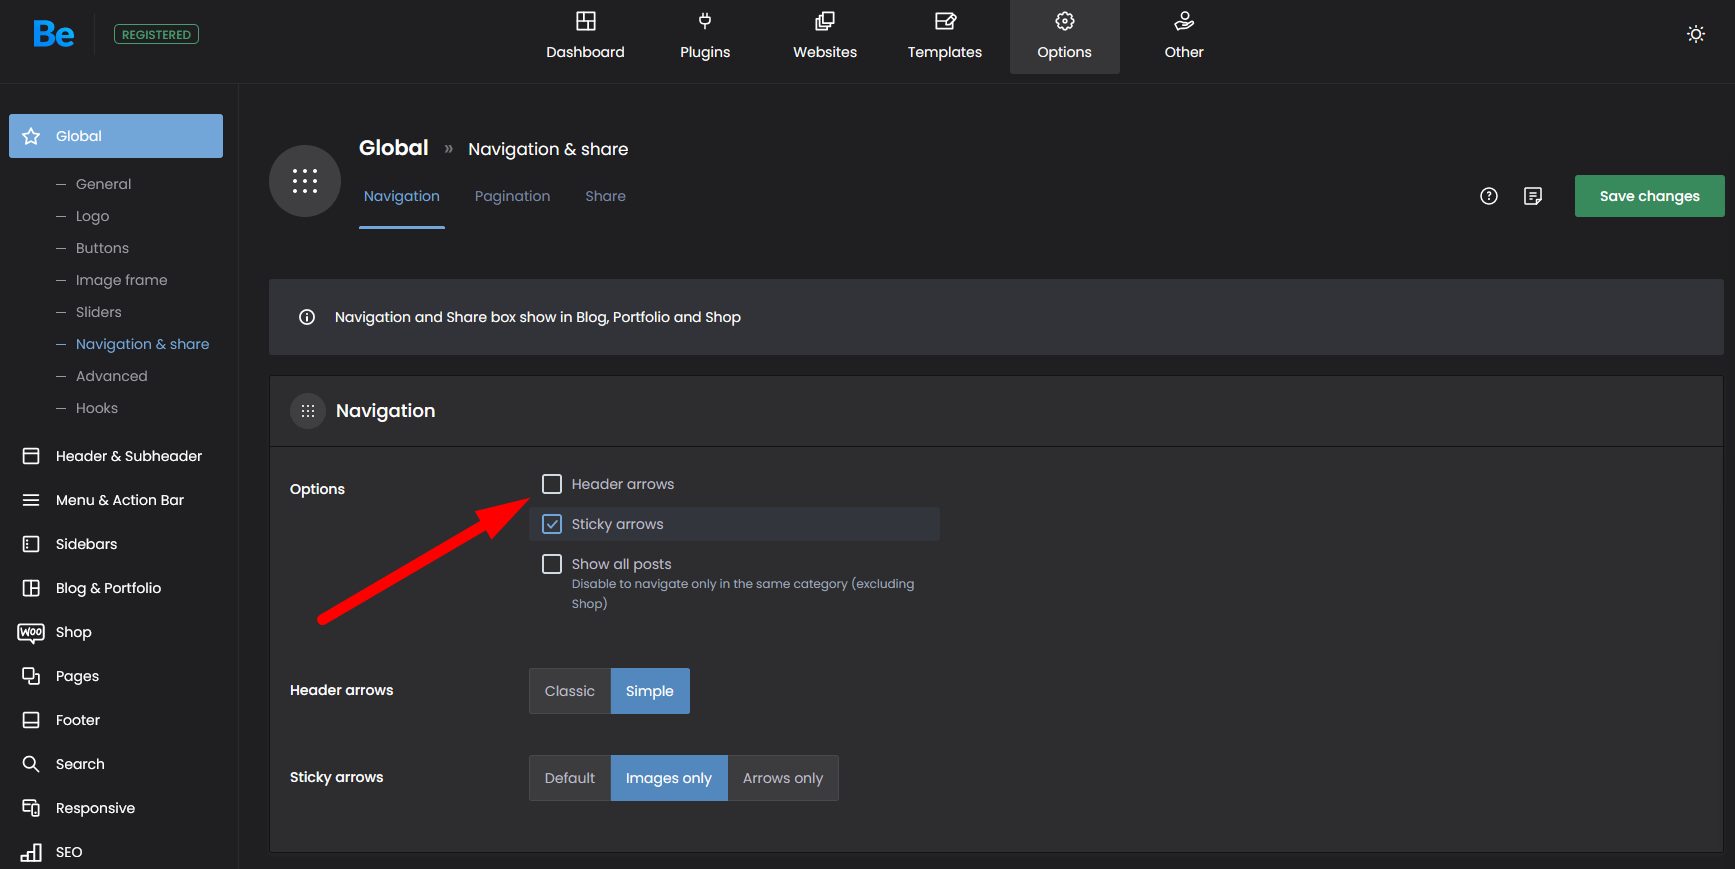Click the Websites stacked-pages icon
1735x869 pixels.
click(x=825, y=21)
